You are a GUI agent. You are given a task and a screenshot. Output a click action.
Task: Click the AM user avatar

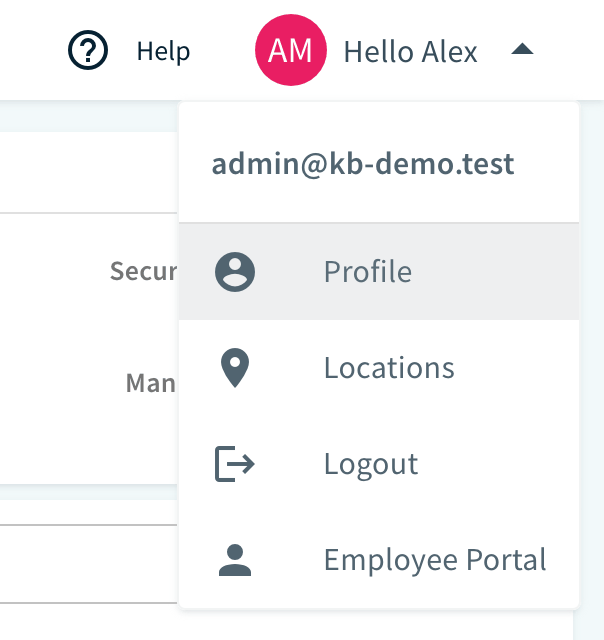(x=291, y=50)
